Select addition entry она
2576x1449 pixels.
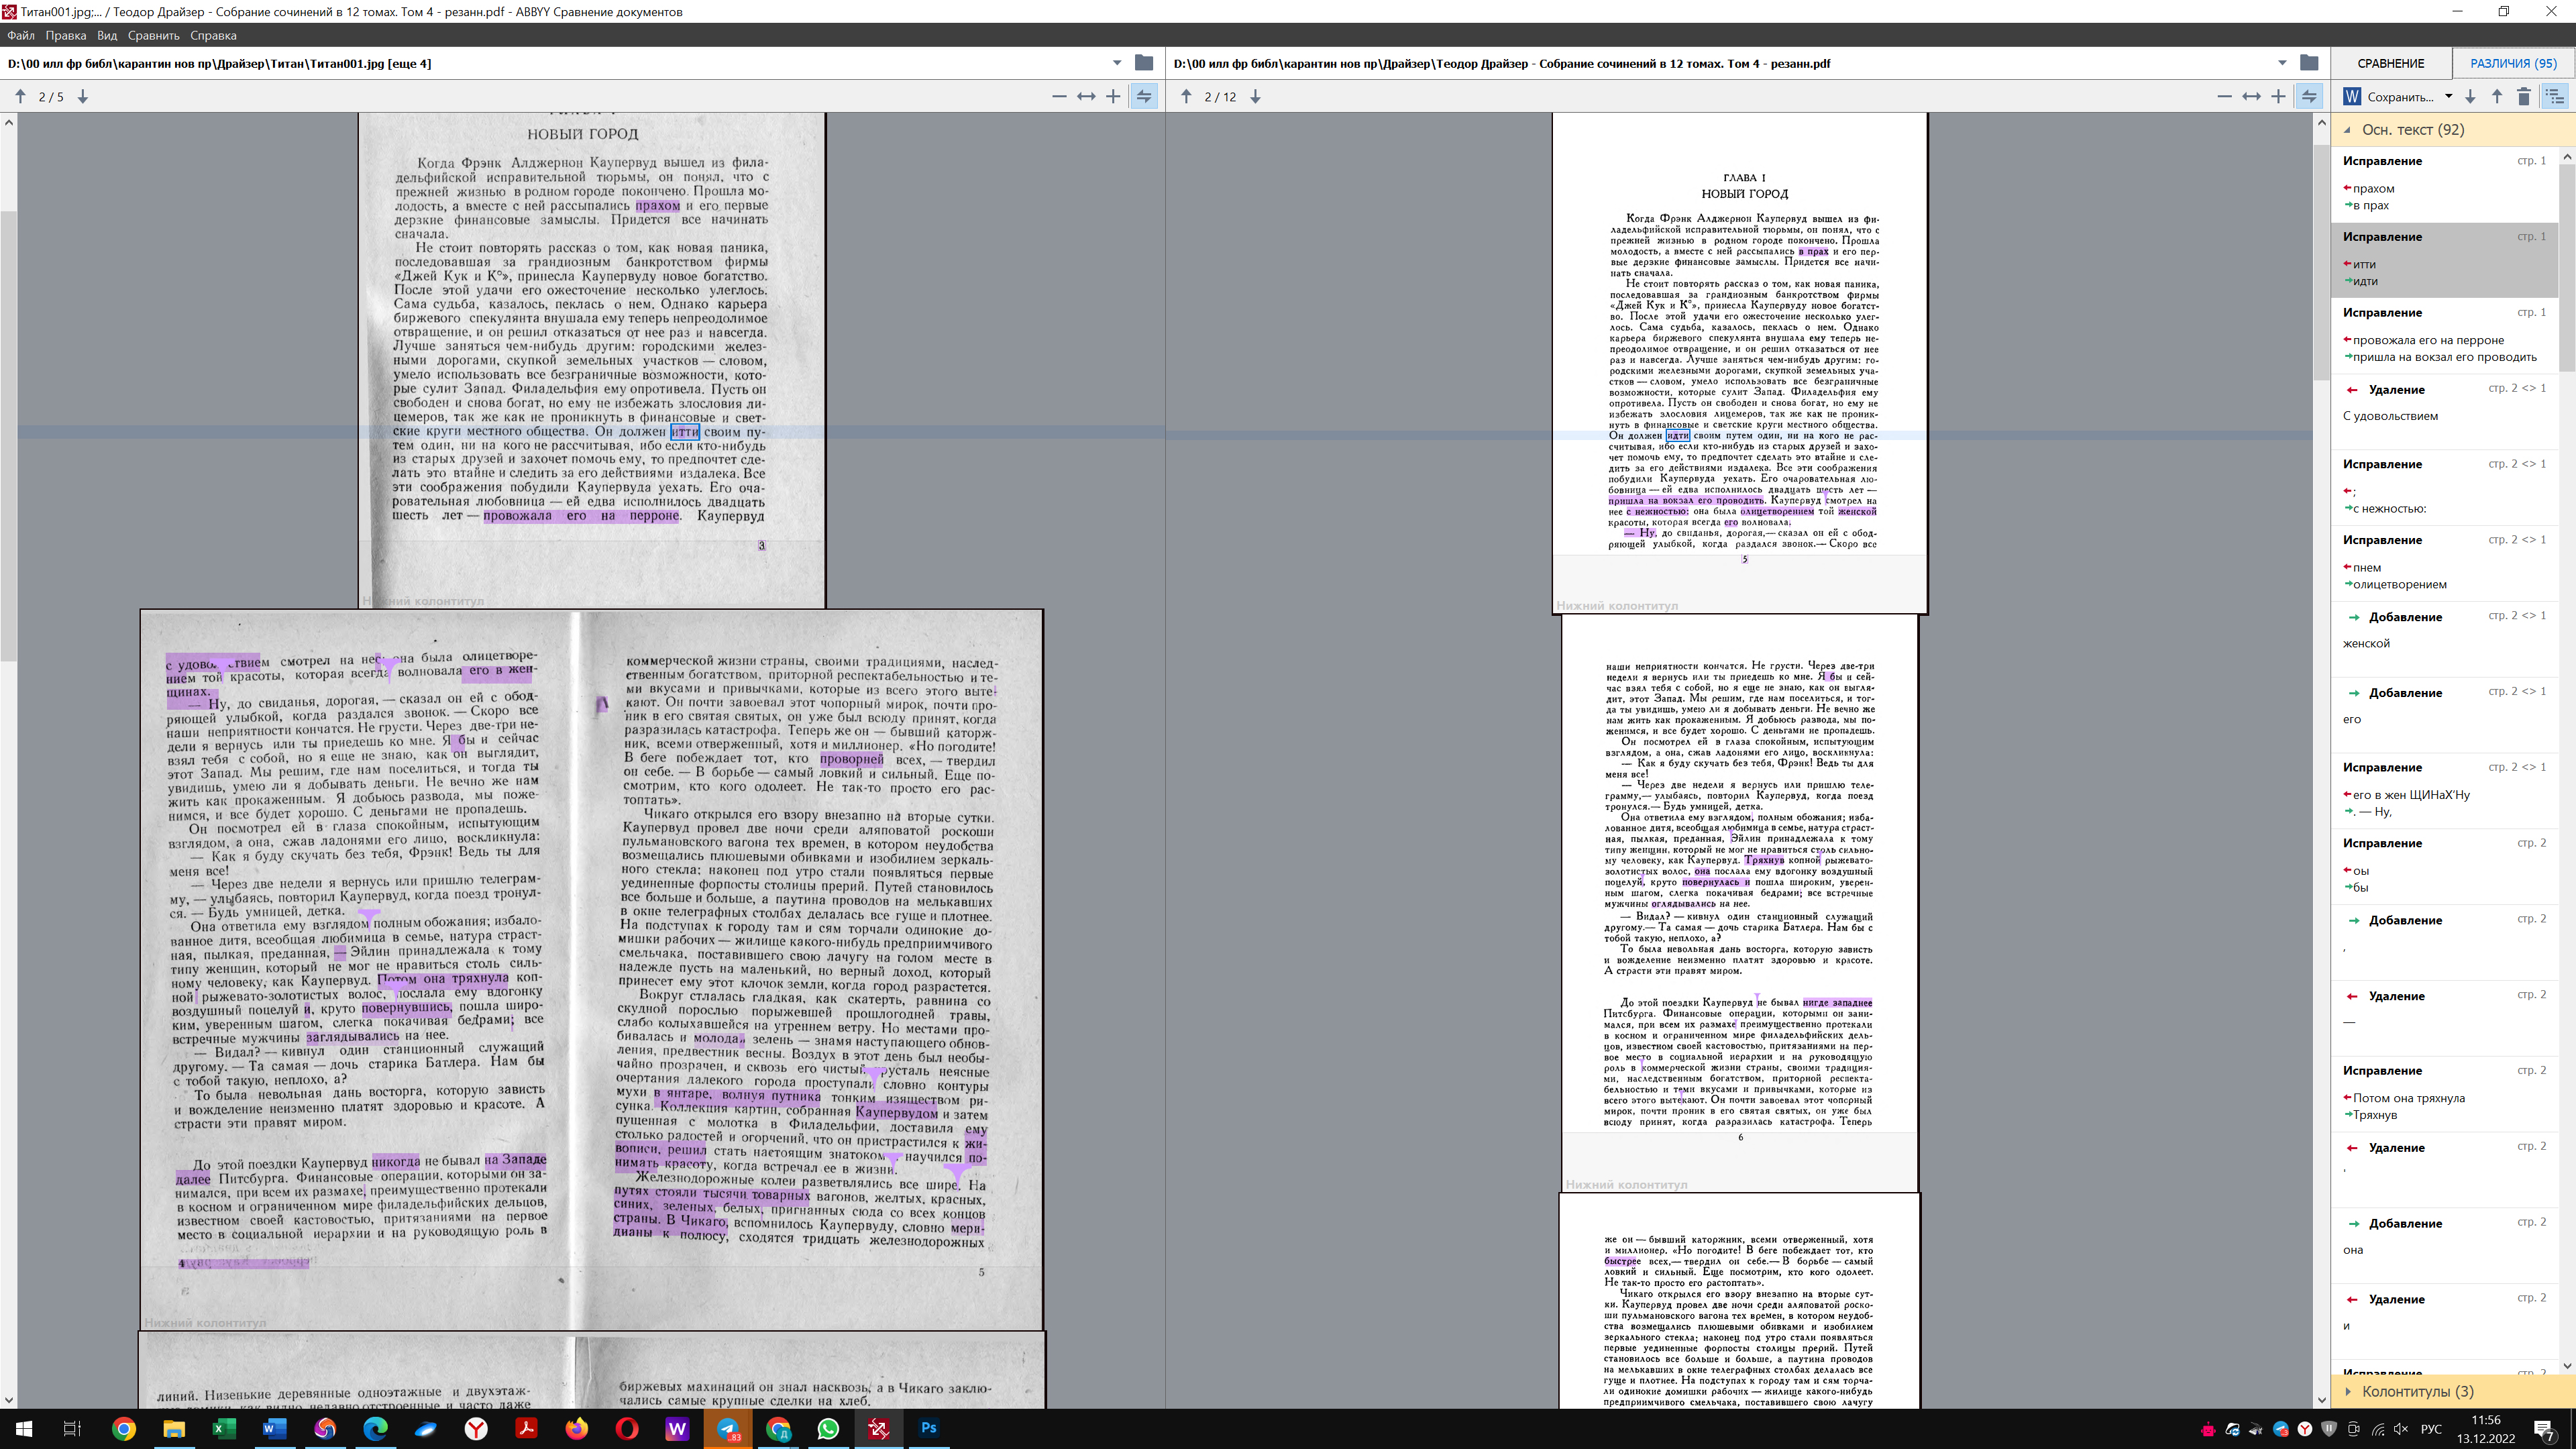pyautogui.click(x=2444, y=1246)
